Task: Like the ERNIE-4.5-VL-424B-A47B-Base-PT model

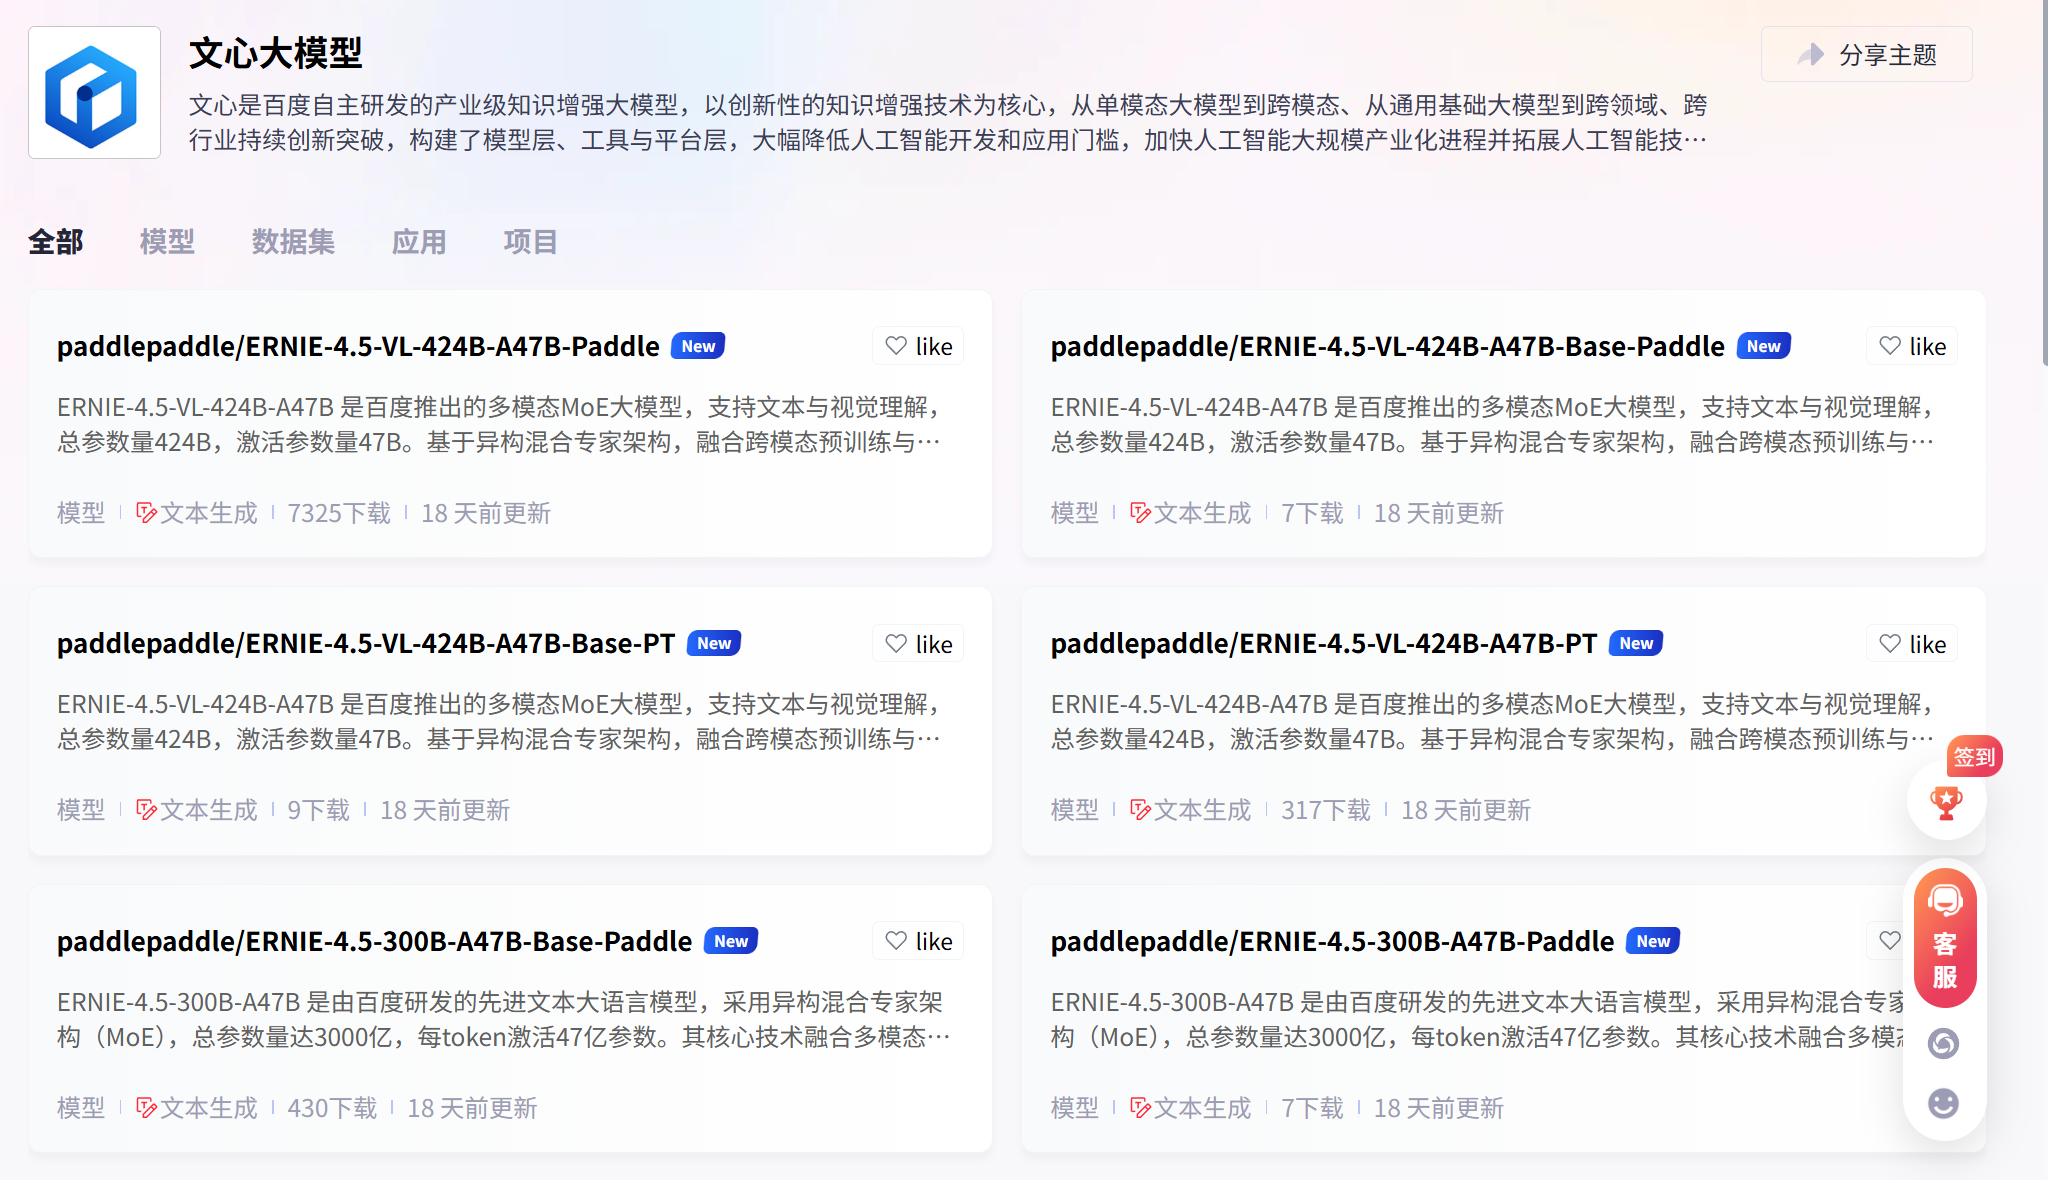Action: [918, 644]
